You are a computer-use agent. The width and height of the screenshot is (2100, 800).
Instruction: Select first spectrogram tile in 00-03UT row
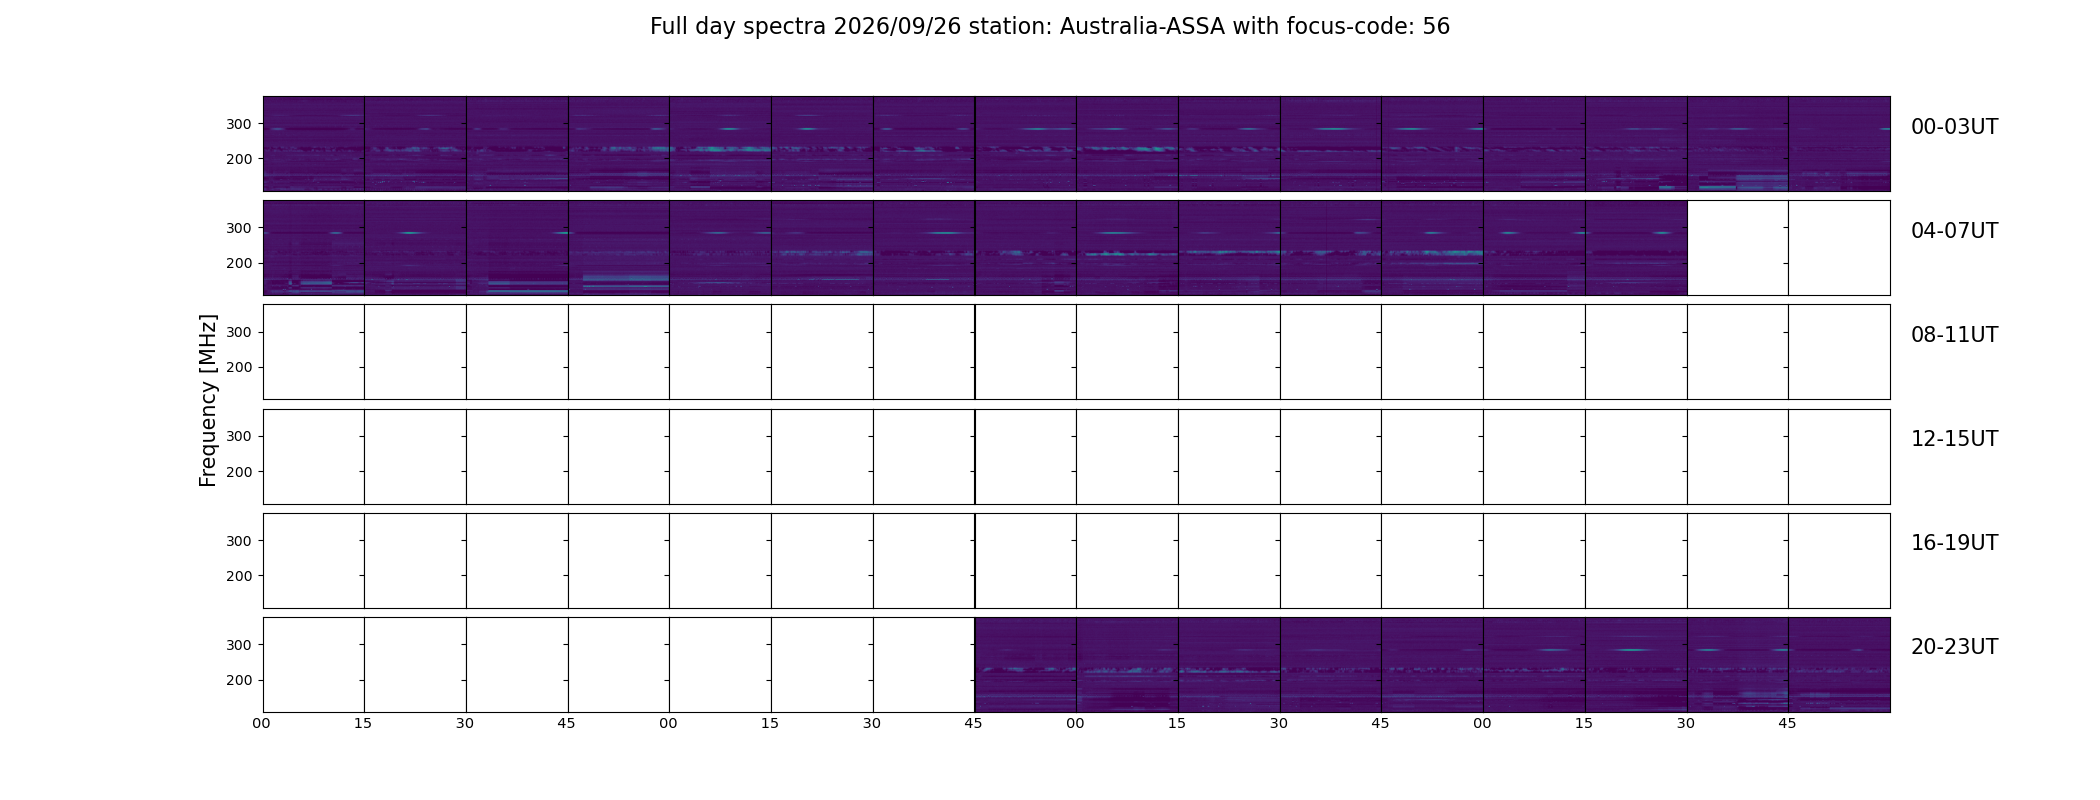[314, 144]
